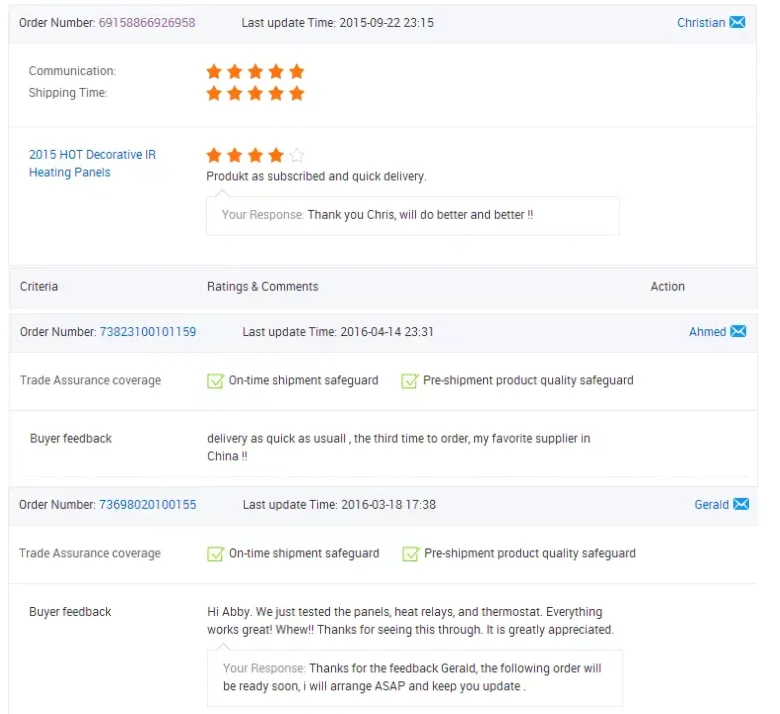Click first star of the product rating
Screen dimensions: 780x714
(x=214, y=155)
